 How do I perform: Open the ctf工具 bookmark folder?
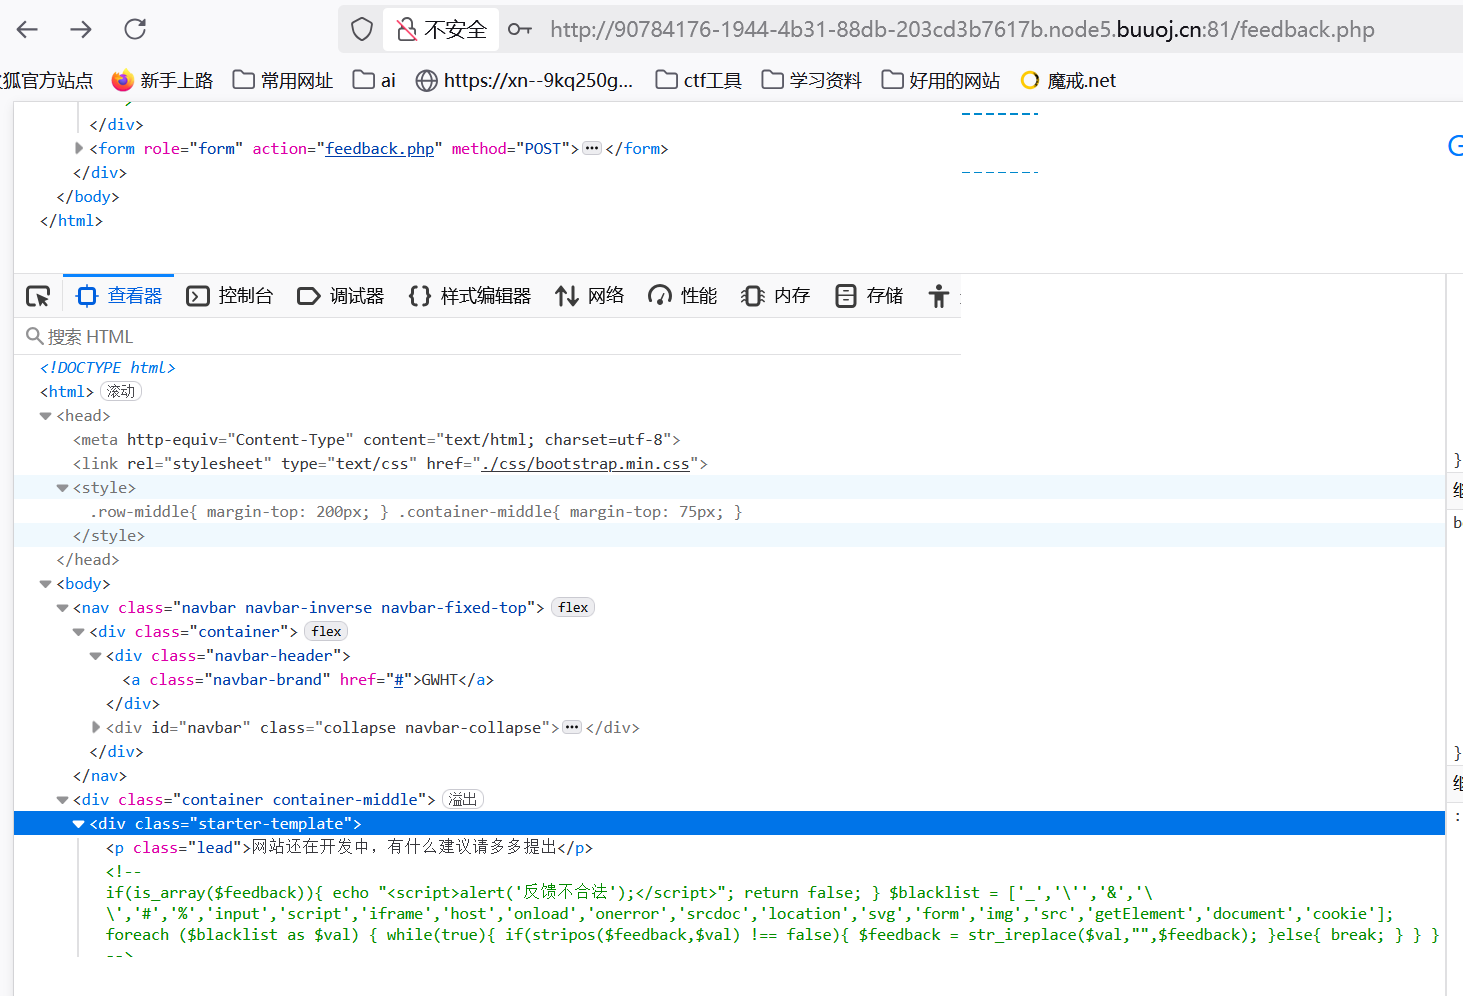(699, 81)
